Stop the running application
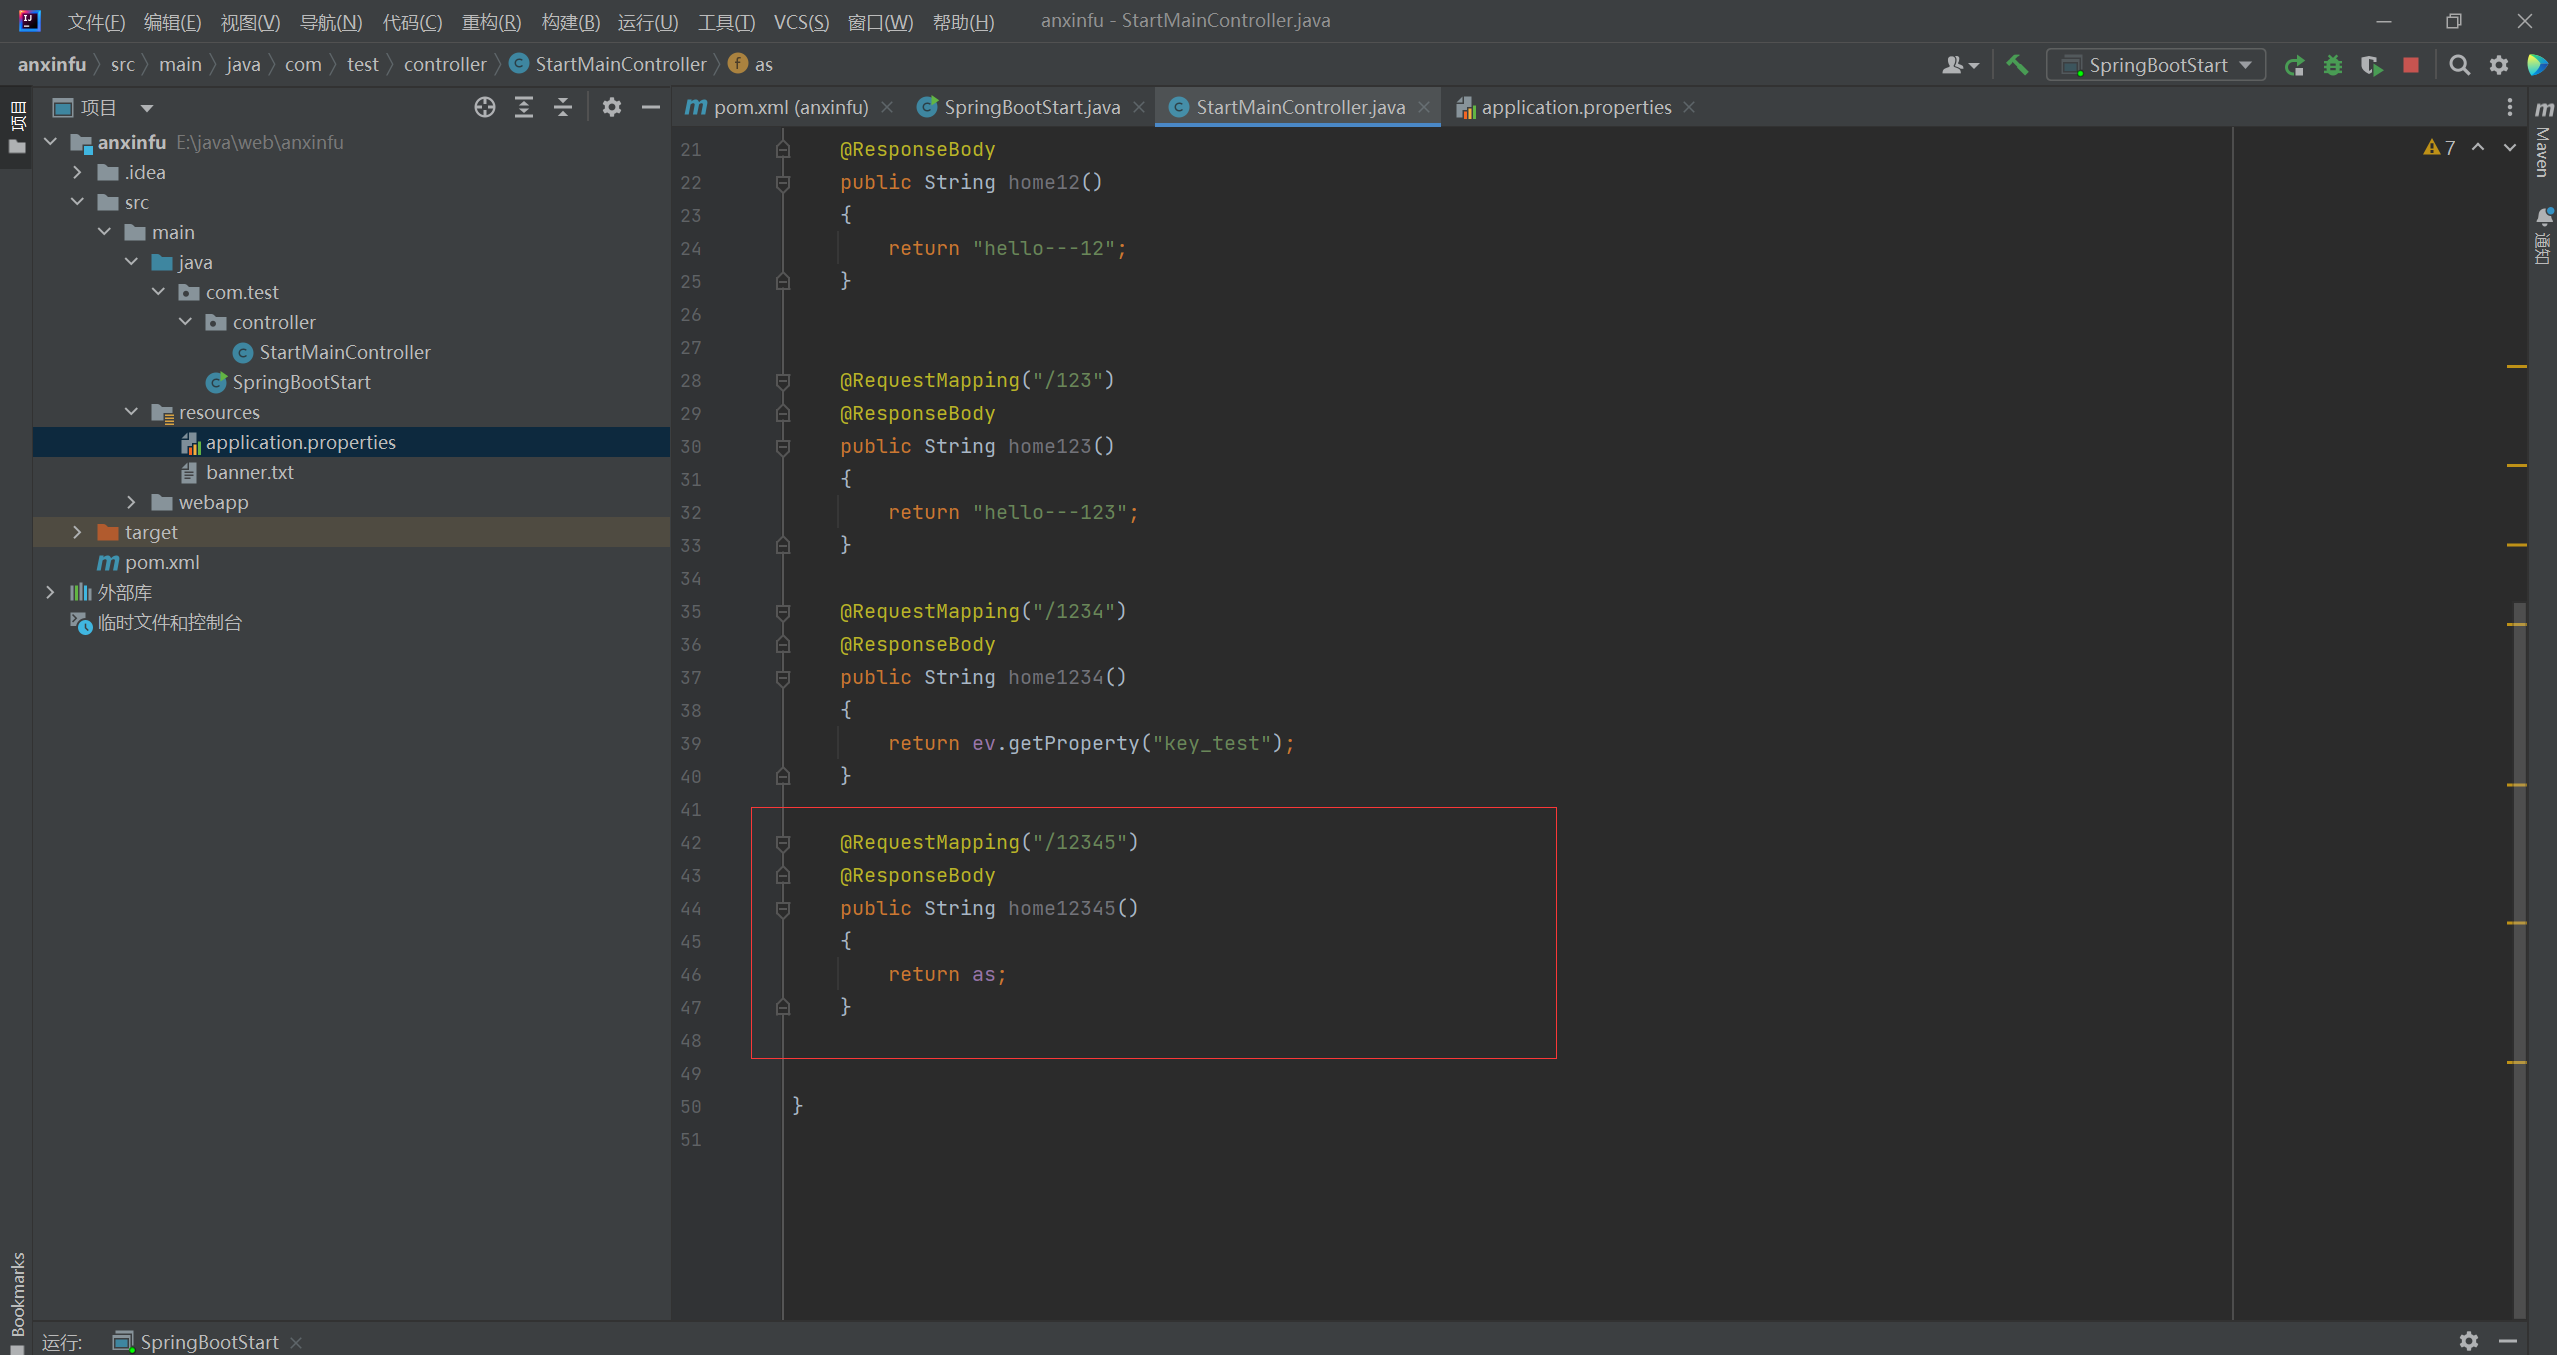 click(x=2411, y=66)
